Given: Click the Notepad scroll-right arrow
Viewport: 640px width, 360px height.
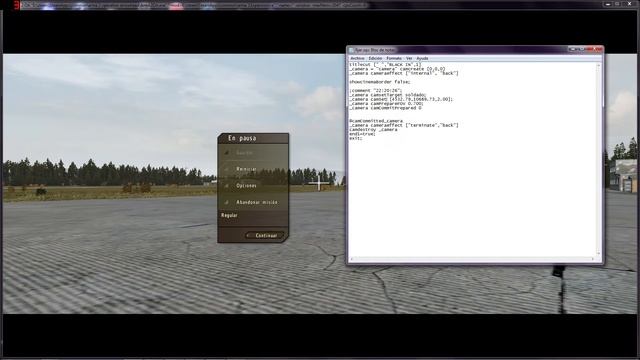Looking at the screenshot, I should (x=593, y=259).
